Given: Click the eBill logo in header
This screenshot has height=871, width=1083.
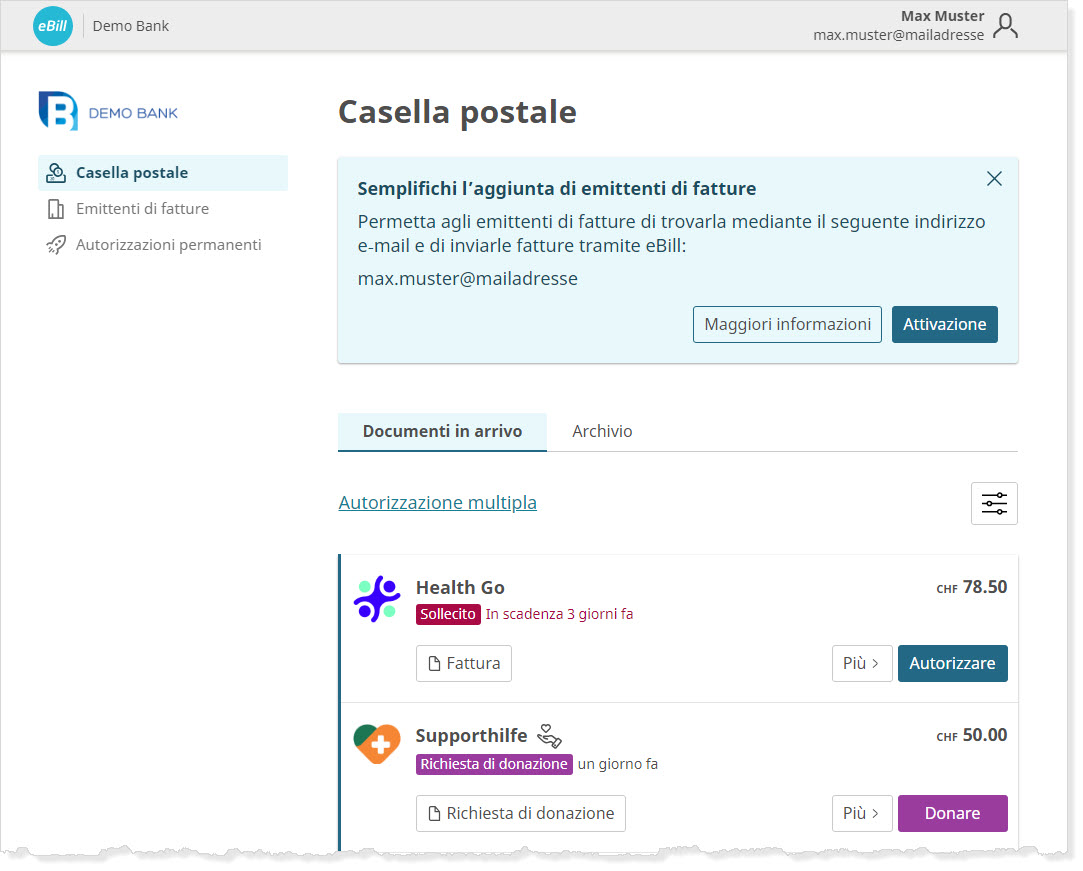Looking at the screenshot, I should click(x=52, y=26).
